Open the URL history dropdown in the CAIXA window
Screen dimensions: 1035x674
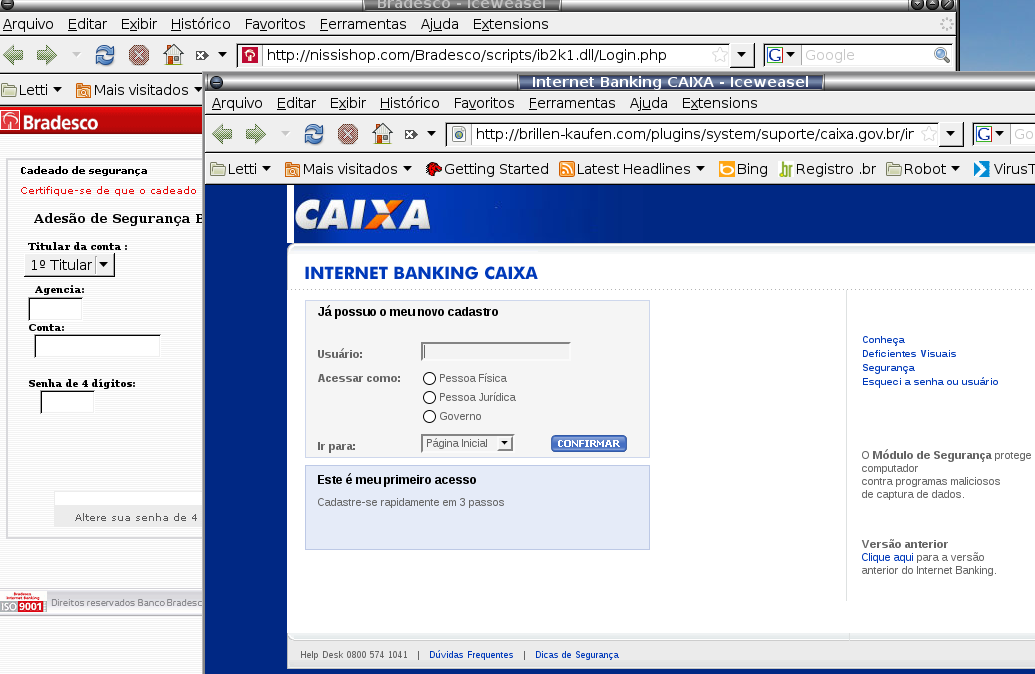point(951,134)
